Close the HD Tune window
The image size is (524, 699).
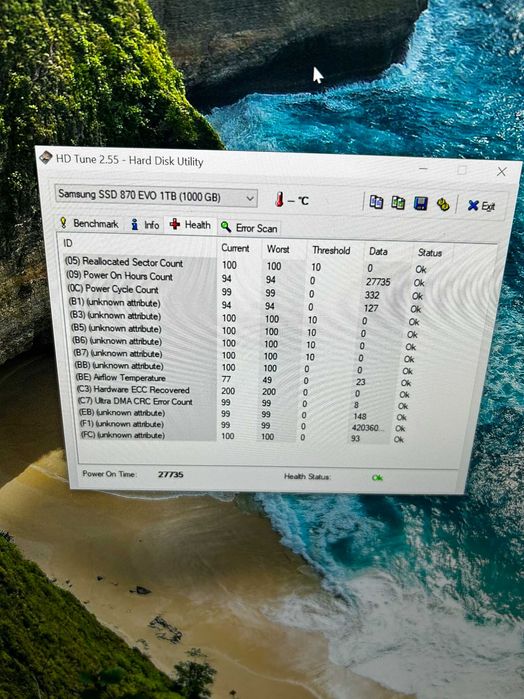(501, 172)
